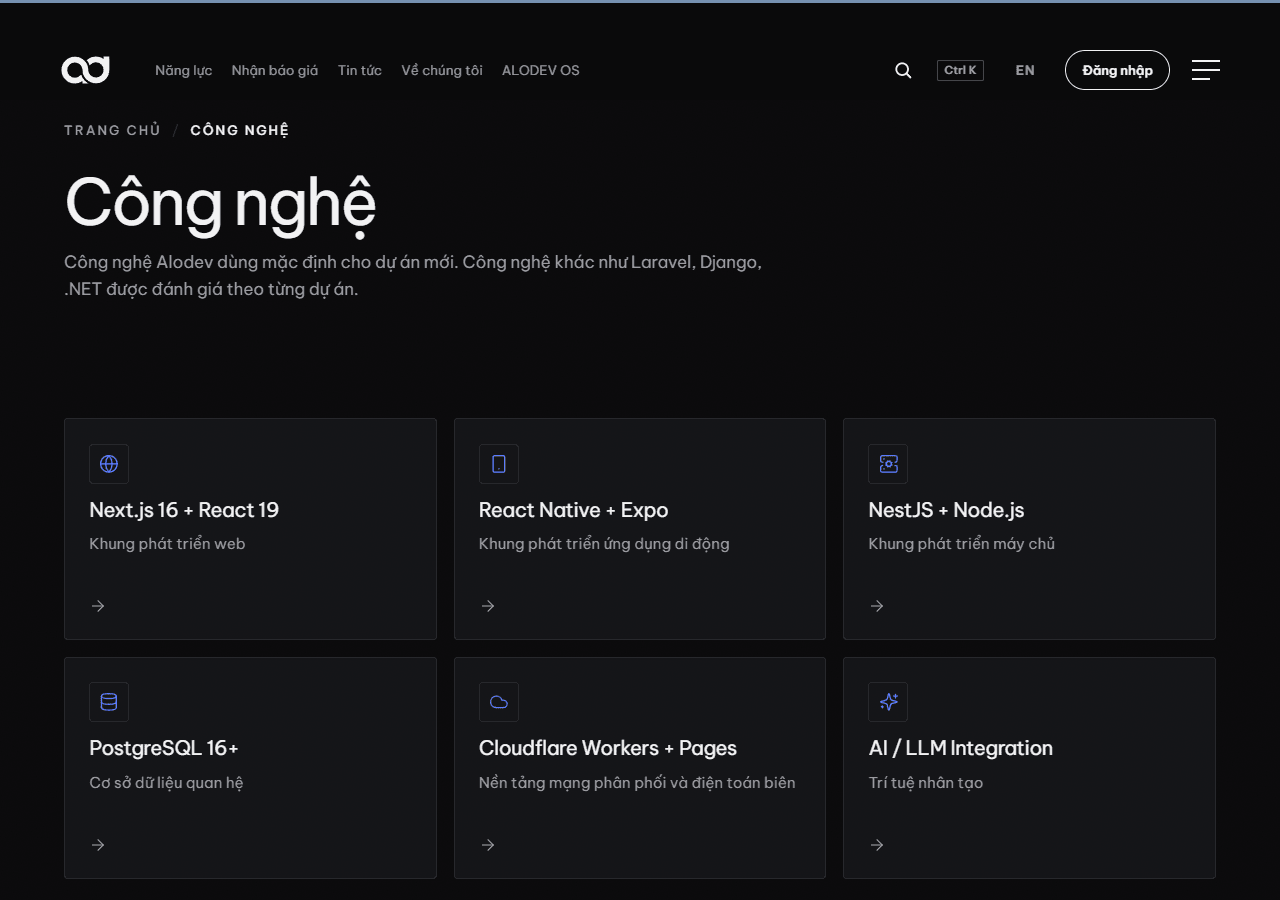Click the text 'Khung phát triển máy chủ'
Screen dimensions: 1280x900
tap(961, 544)
